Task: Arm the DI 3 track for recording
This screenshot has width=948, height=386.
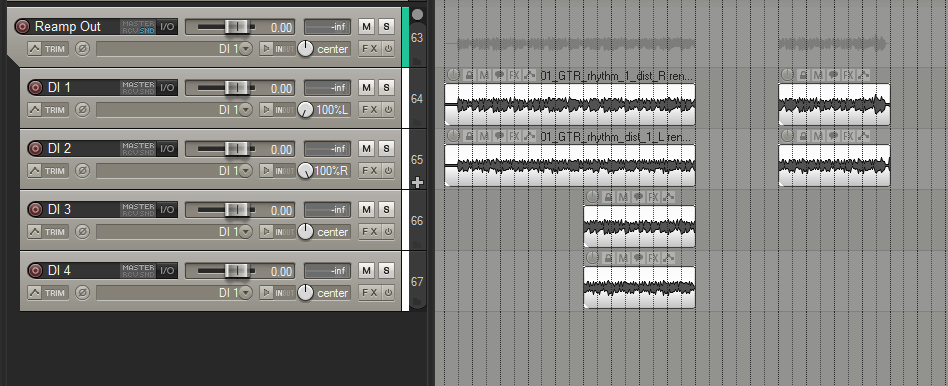Action: tap(36, 210)
